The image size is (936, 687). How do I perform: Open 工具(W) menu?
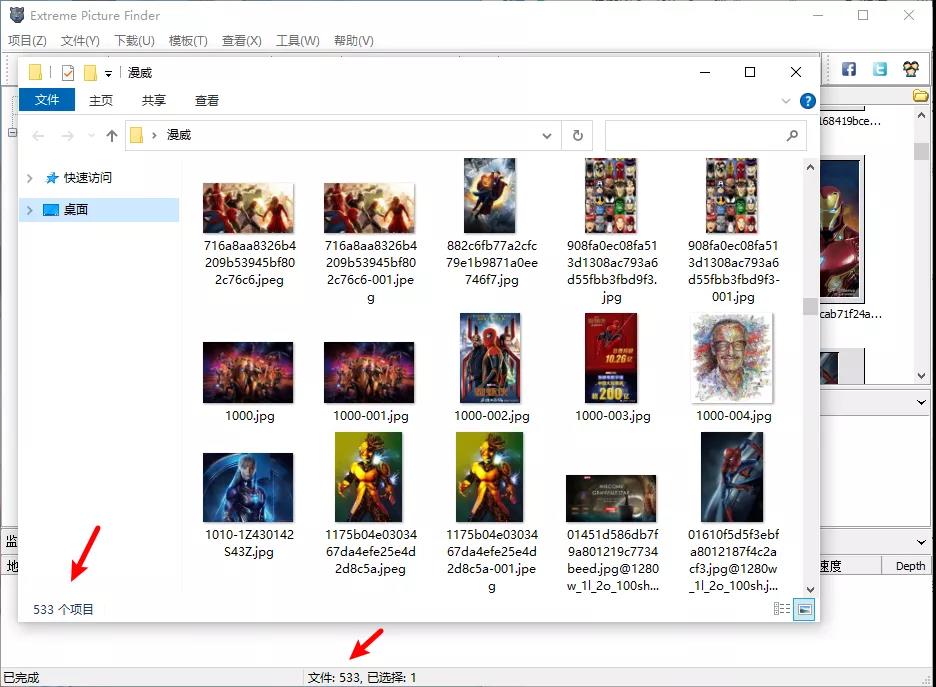pos(297,41)
